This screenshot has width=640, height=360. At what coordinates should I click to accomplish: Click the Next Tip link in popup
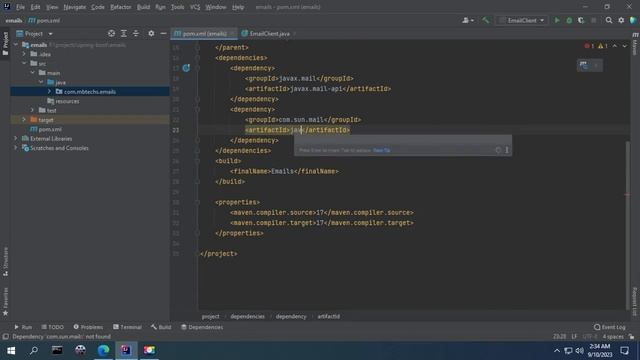pos(382,150)
